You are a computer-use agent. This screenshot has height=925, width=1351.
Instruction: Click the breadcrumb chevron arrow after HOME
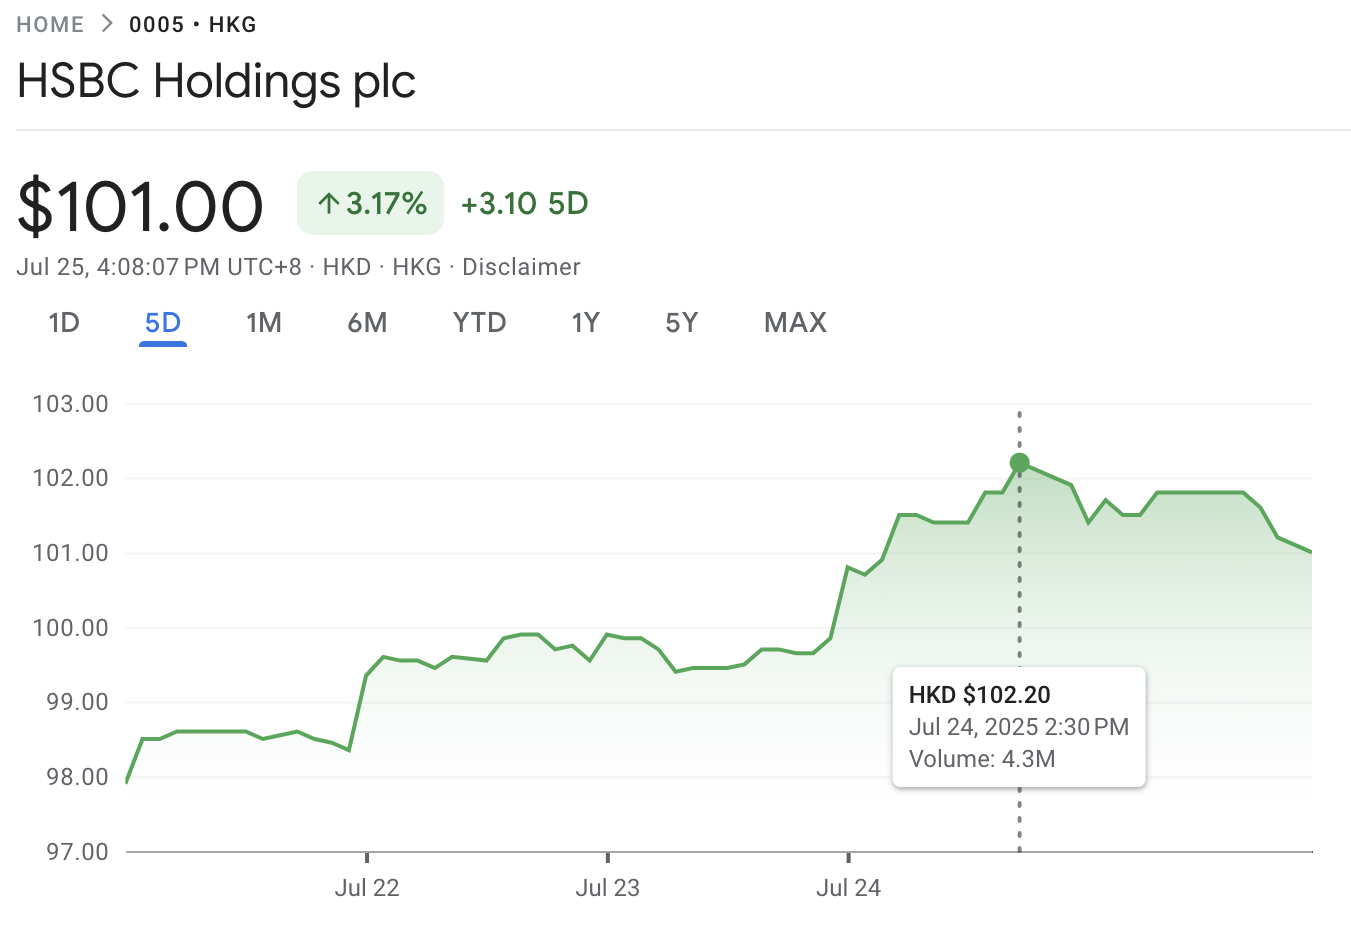coord(107,25)
